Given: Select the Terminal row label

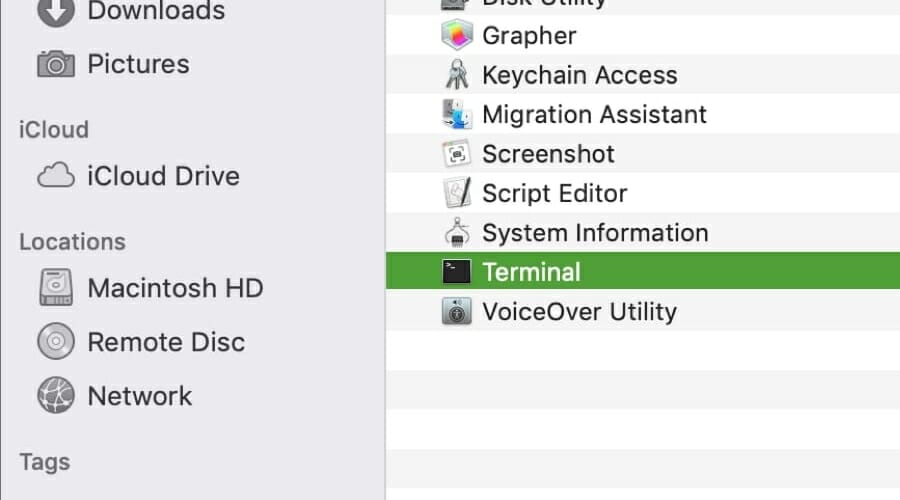Looking at the screenshot, I should tap(531, 272).
